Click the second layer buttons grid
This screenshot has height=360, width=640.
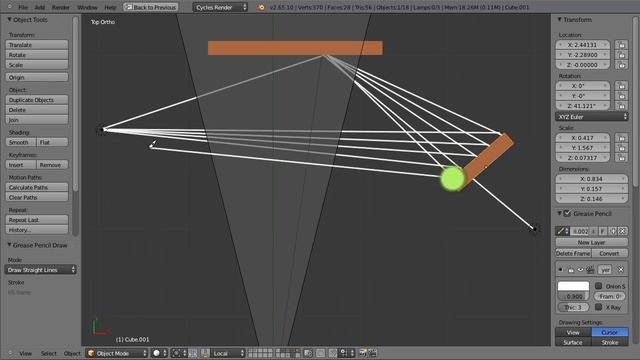(287, 353)
